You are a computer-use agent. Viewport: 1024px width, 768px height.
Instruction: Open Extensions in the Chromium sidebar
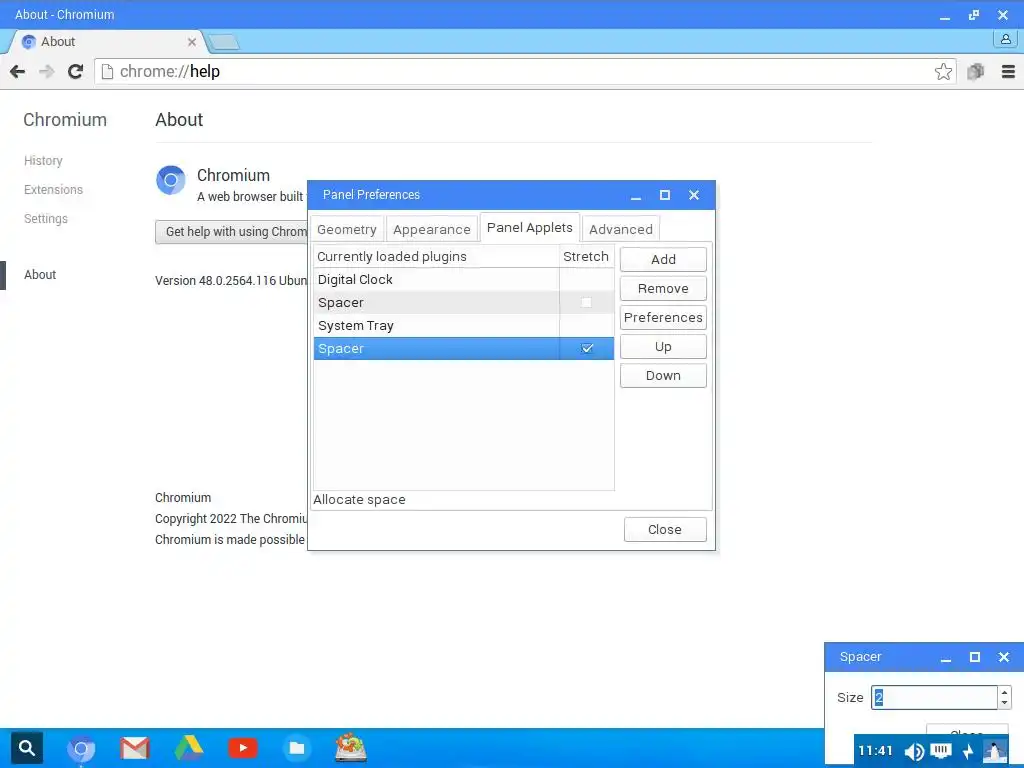pyautogui.click(x=54, y=189)
